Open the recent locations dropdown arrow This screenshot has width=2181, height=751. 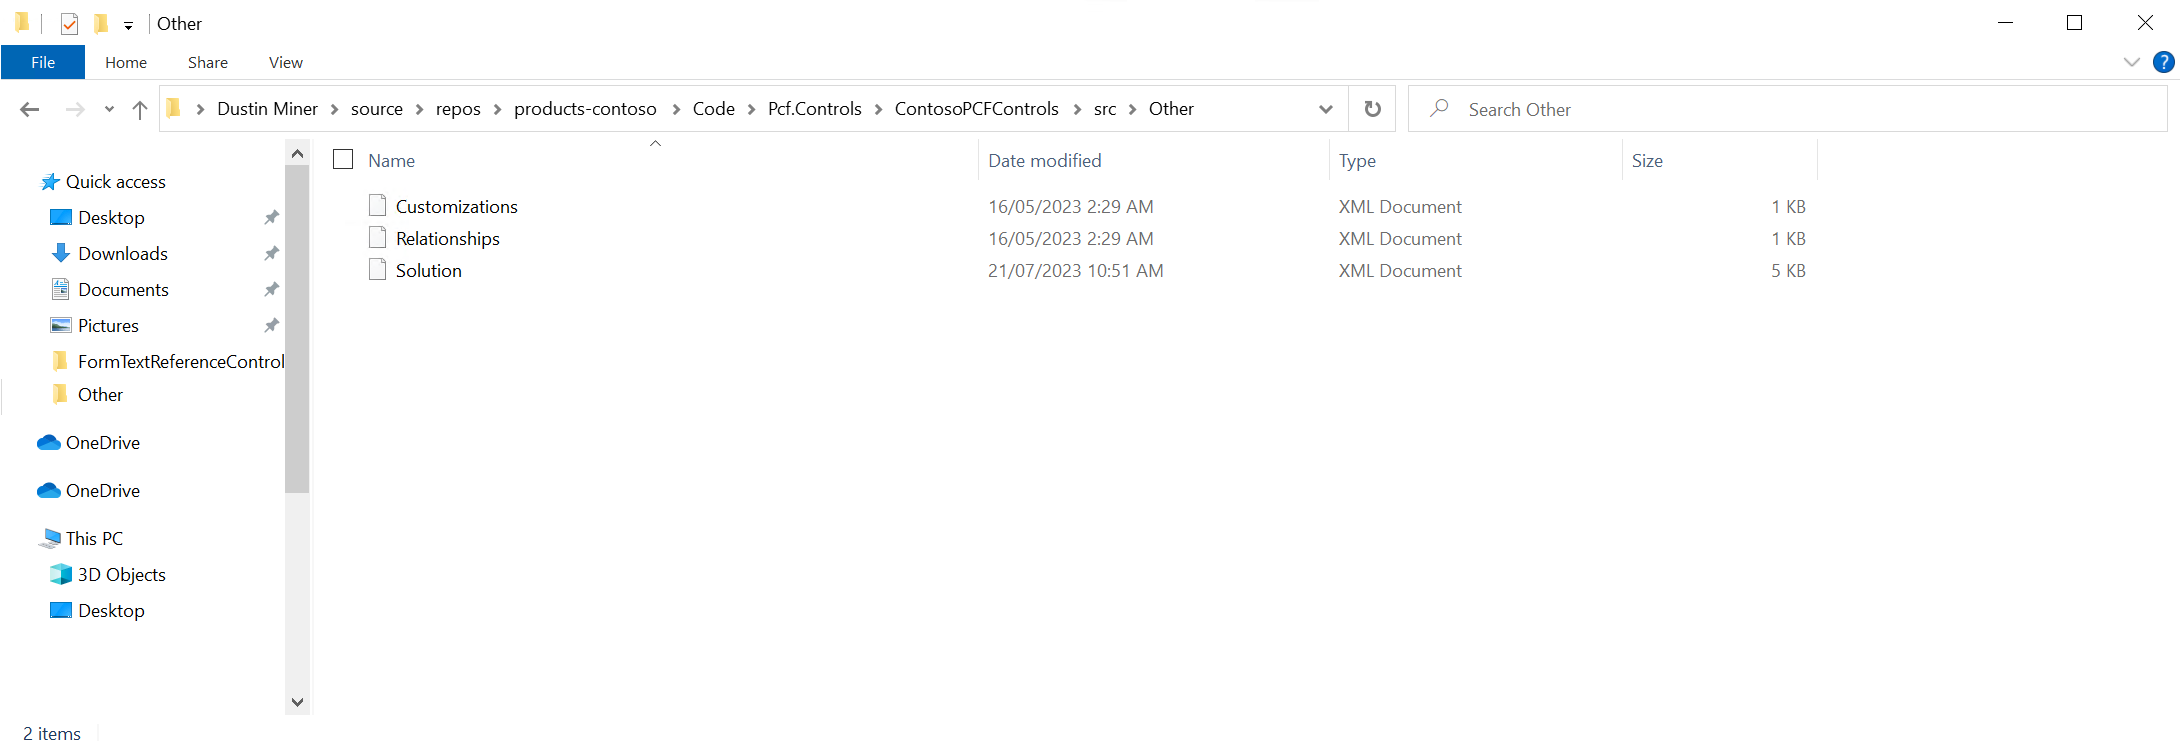tap(109, 110)
